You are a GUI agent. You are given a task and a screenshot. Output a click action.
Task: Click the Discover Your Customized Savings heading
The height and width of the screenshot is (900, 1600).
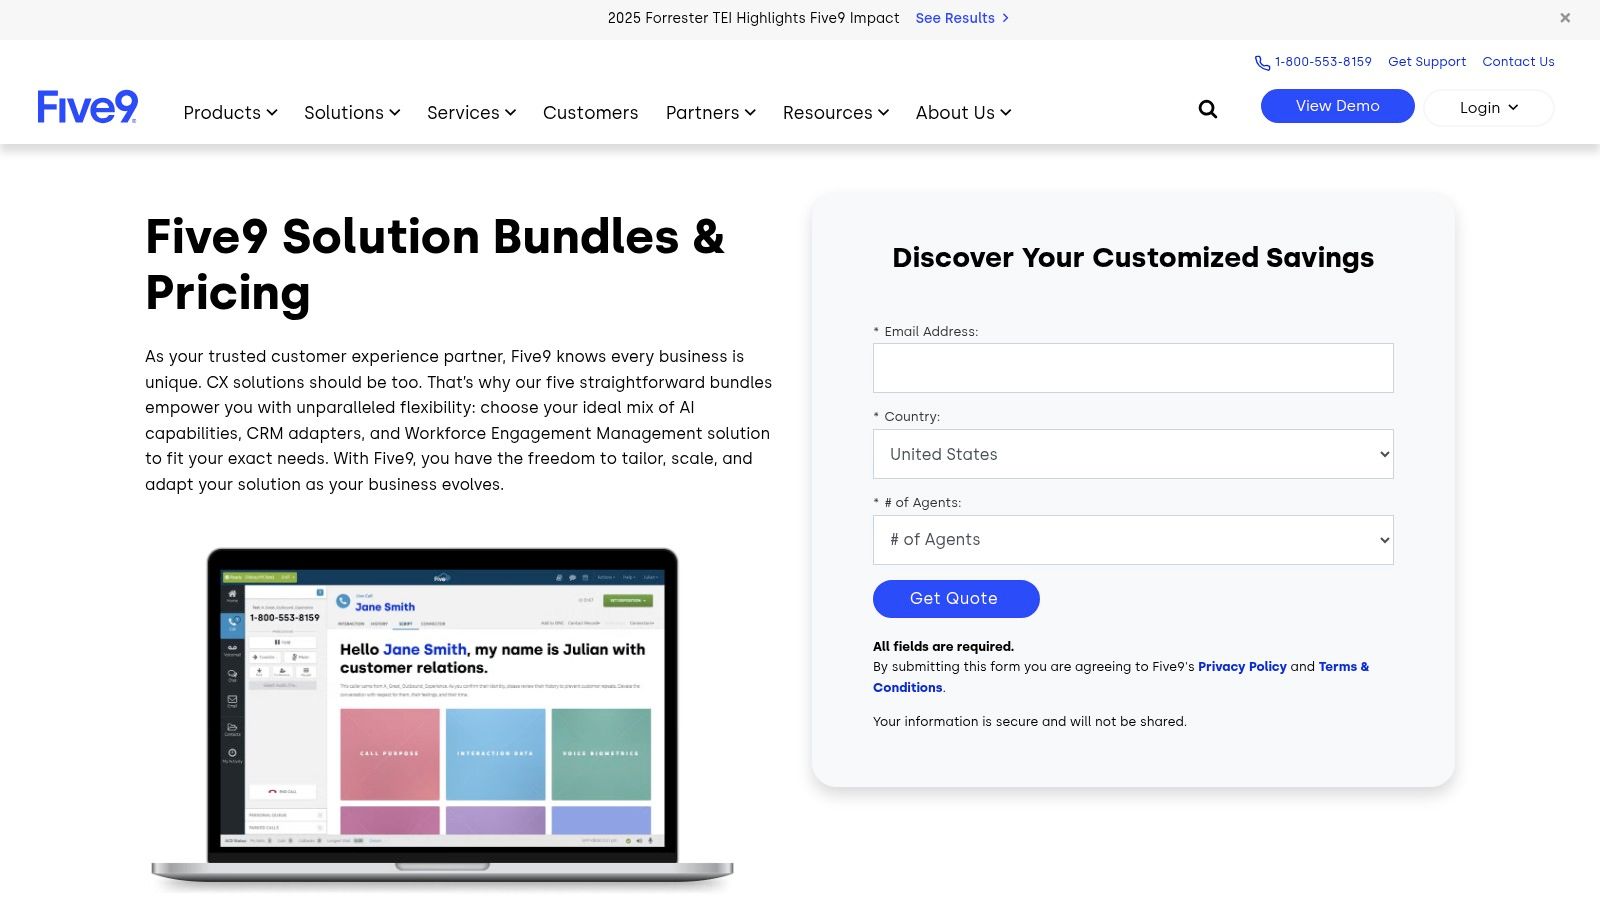pyautogui.click(x=1133, y=258)
